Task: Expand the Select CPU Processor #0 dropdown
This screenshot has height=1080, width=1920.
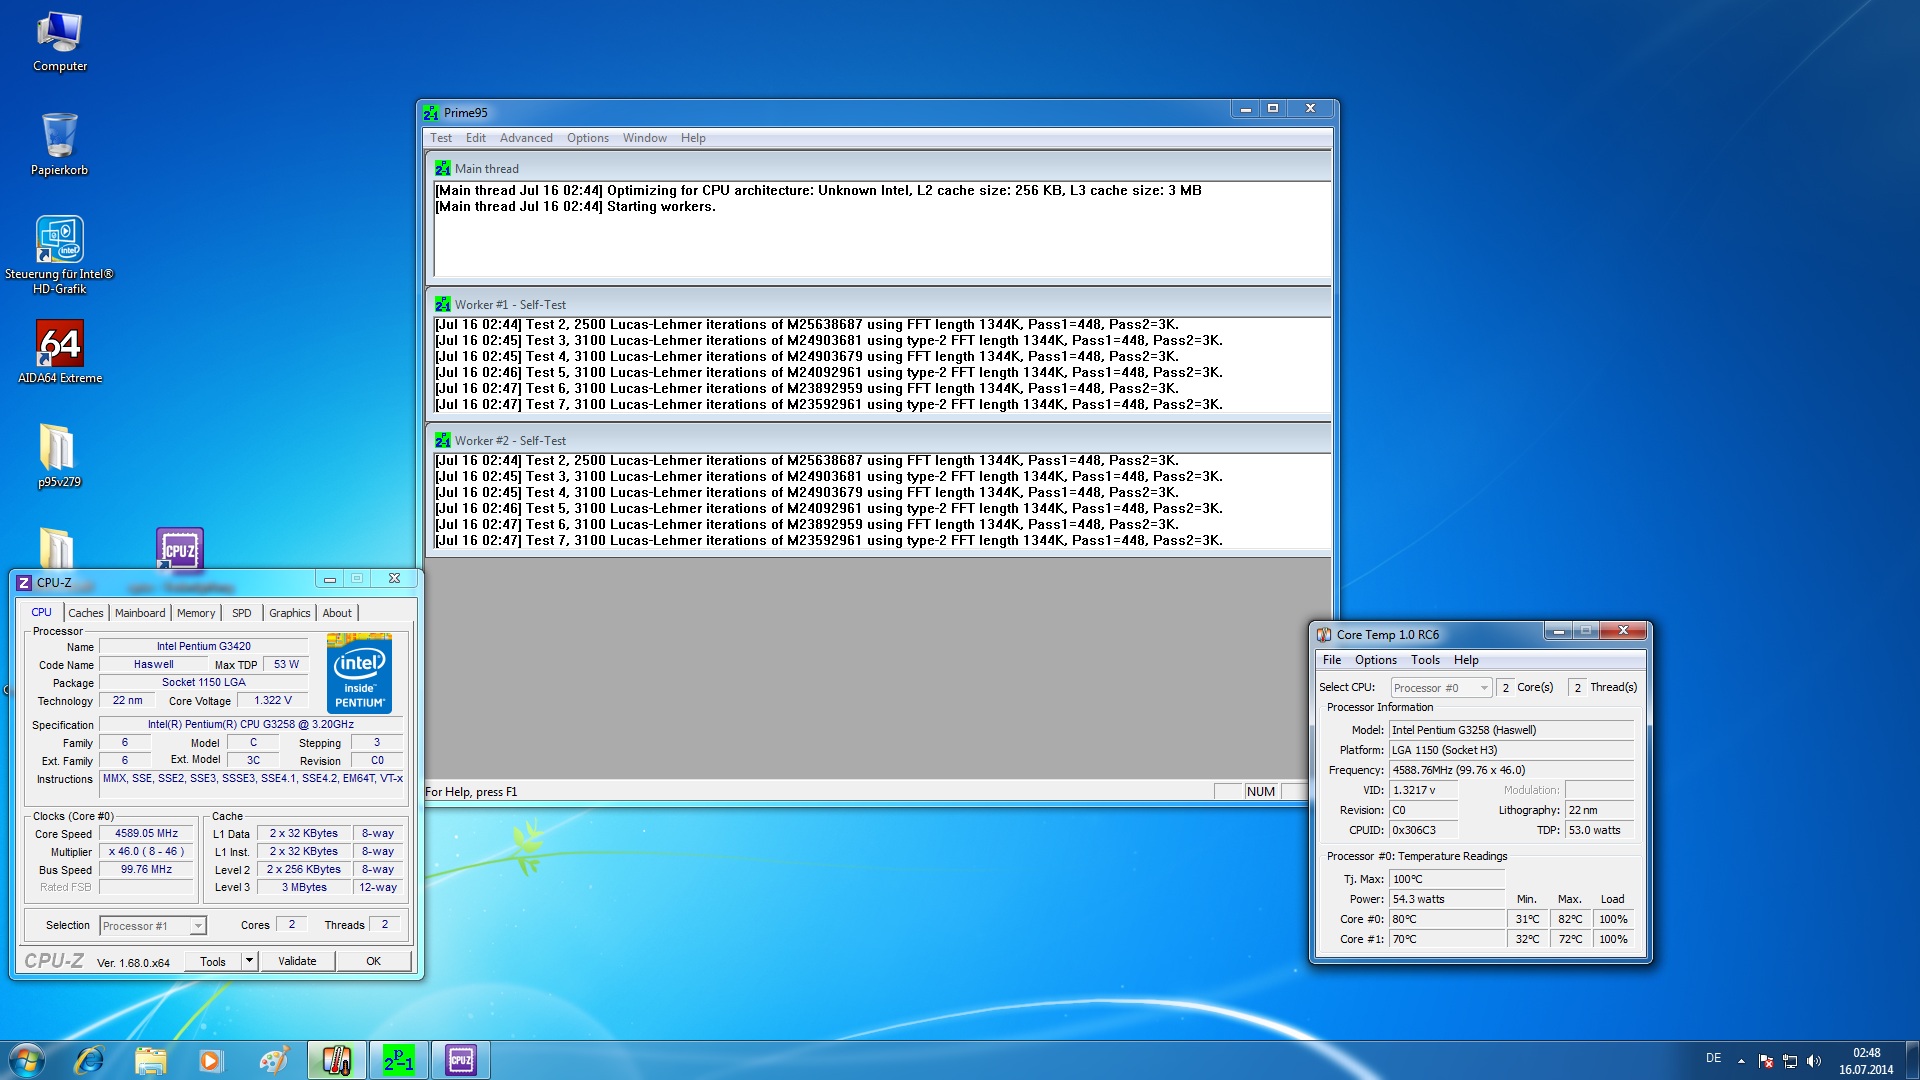Action: [x=1484, y=688]
